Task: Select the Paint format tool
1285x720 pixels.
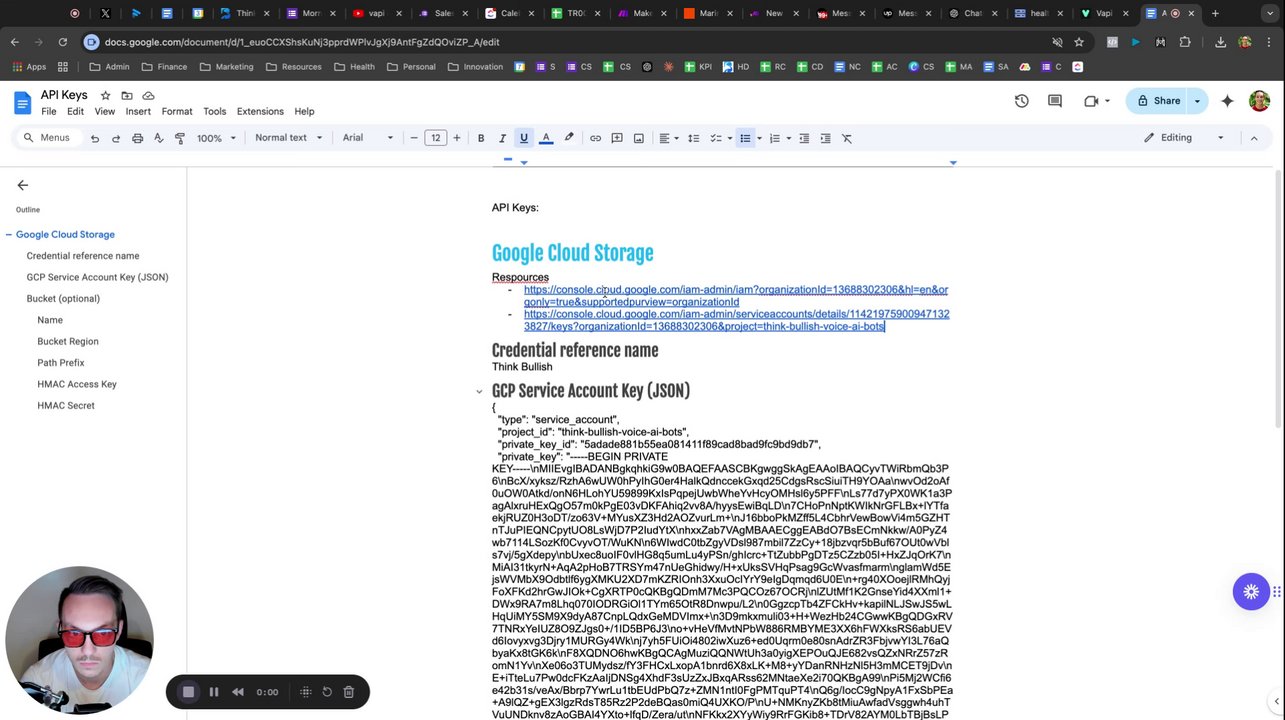Action: (x=180, y=138)
